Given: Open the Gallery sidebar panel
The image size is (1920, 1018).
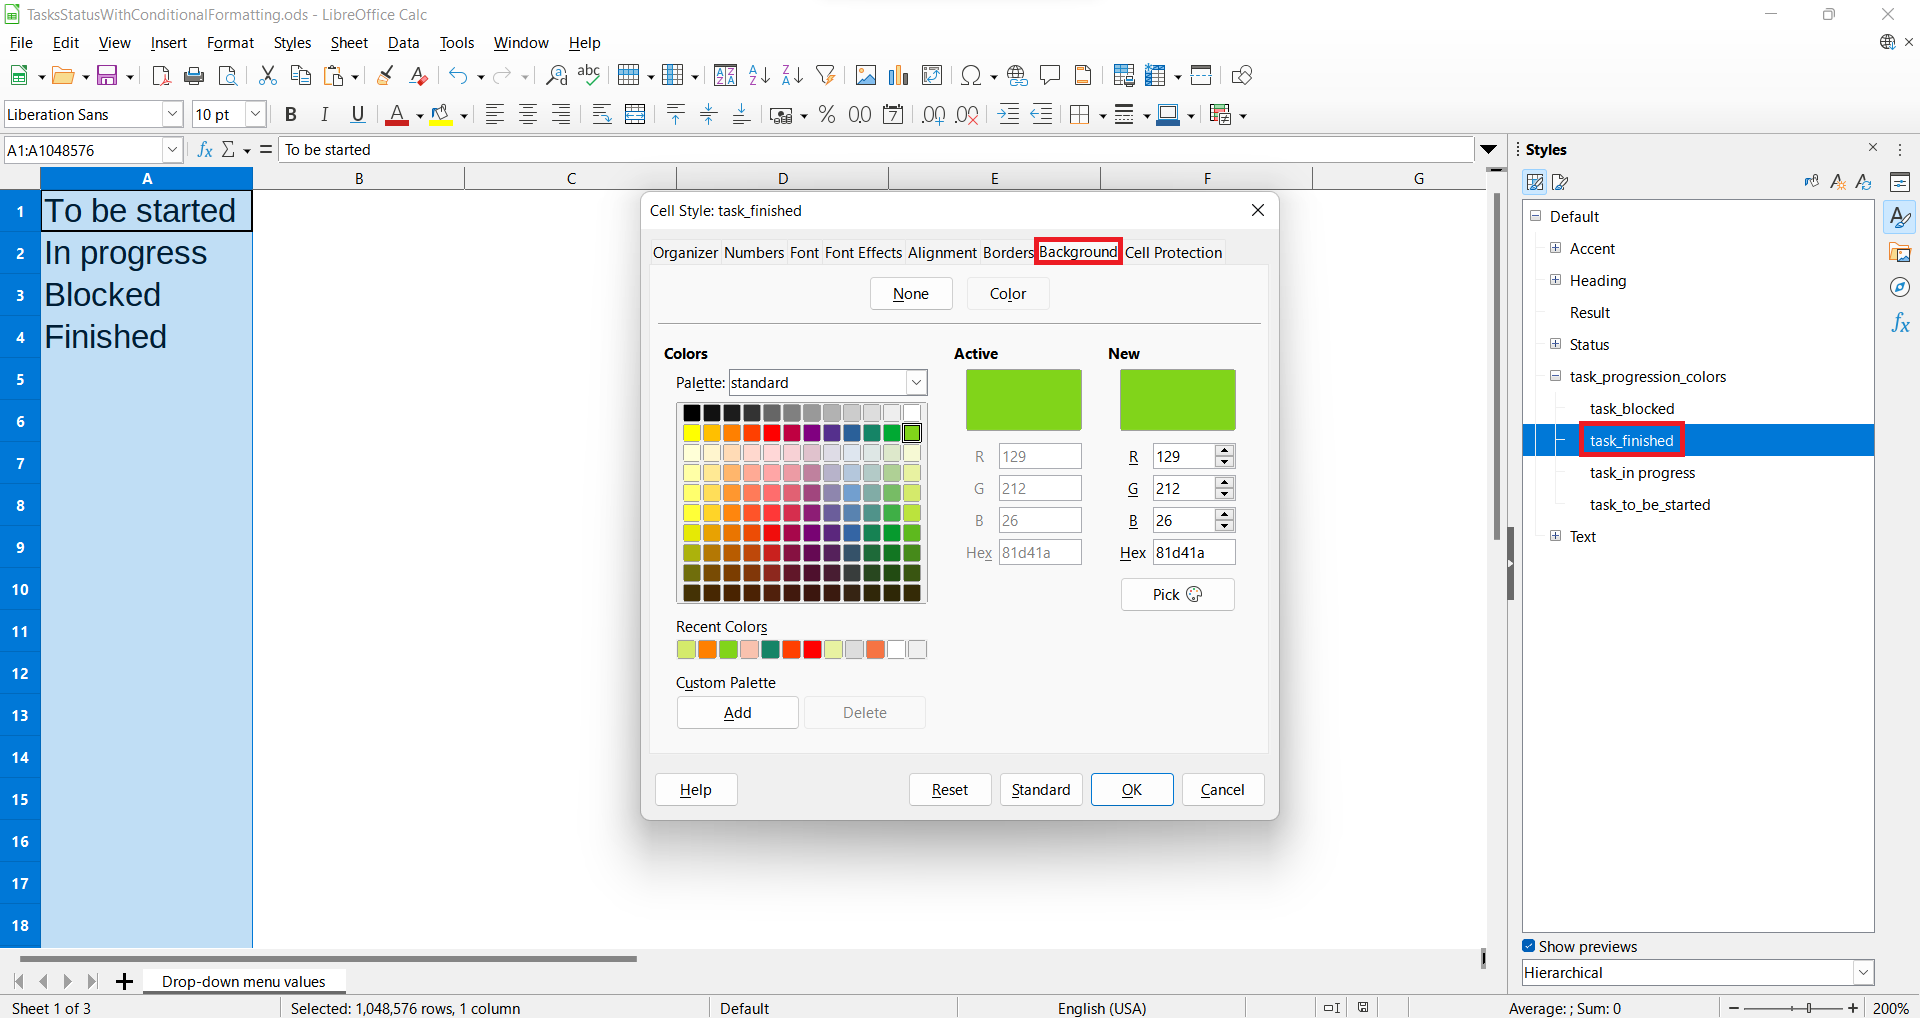Looking at the screenshot, I should [1901, 252].
